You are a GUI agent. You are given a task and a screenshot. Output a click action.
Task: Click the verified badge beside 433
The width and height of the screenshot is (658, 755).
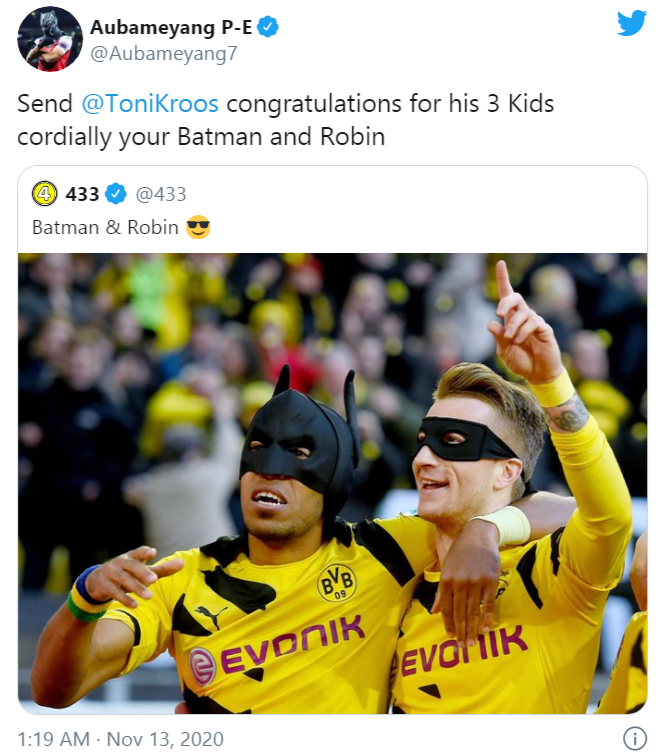point(116,193)
